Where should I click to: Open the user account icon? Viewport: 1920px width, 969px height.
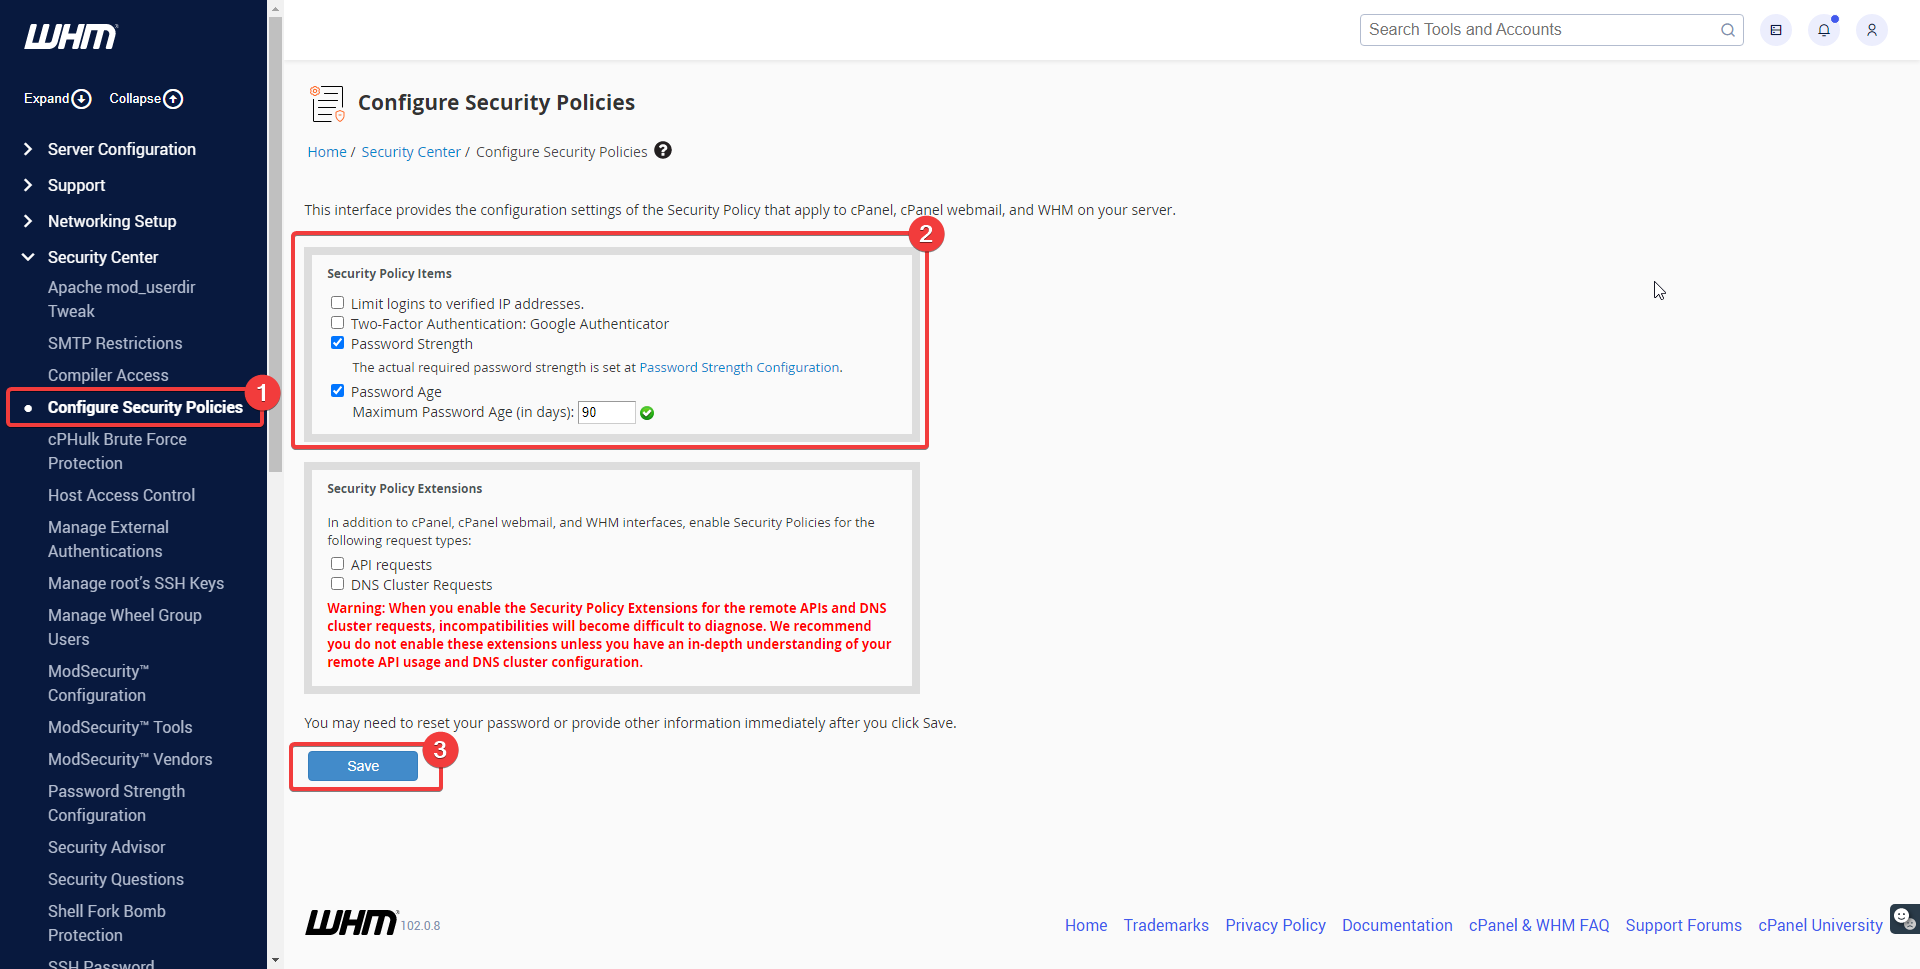click(1872, 30)
